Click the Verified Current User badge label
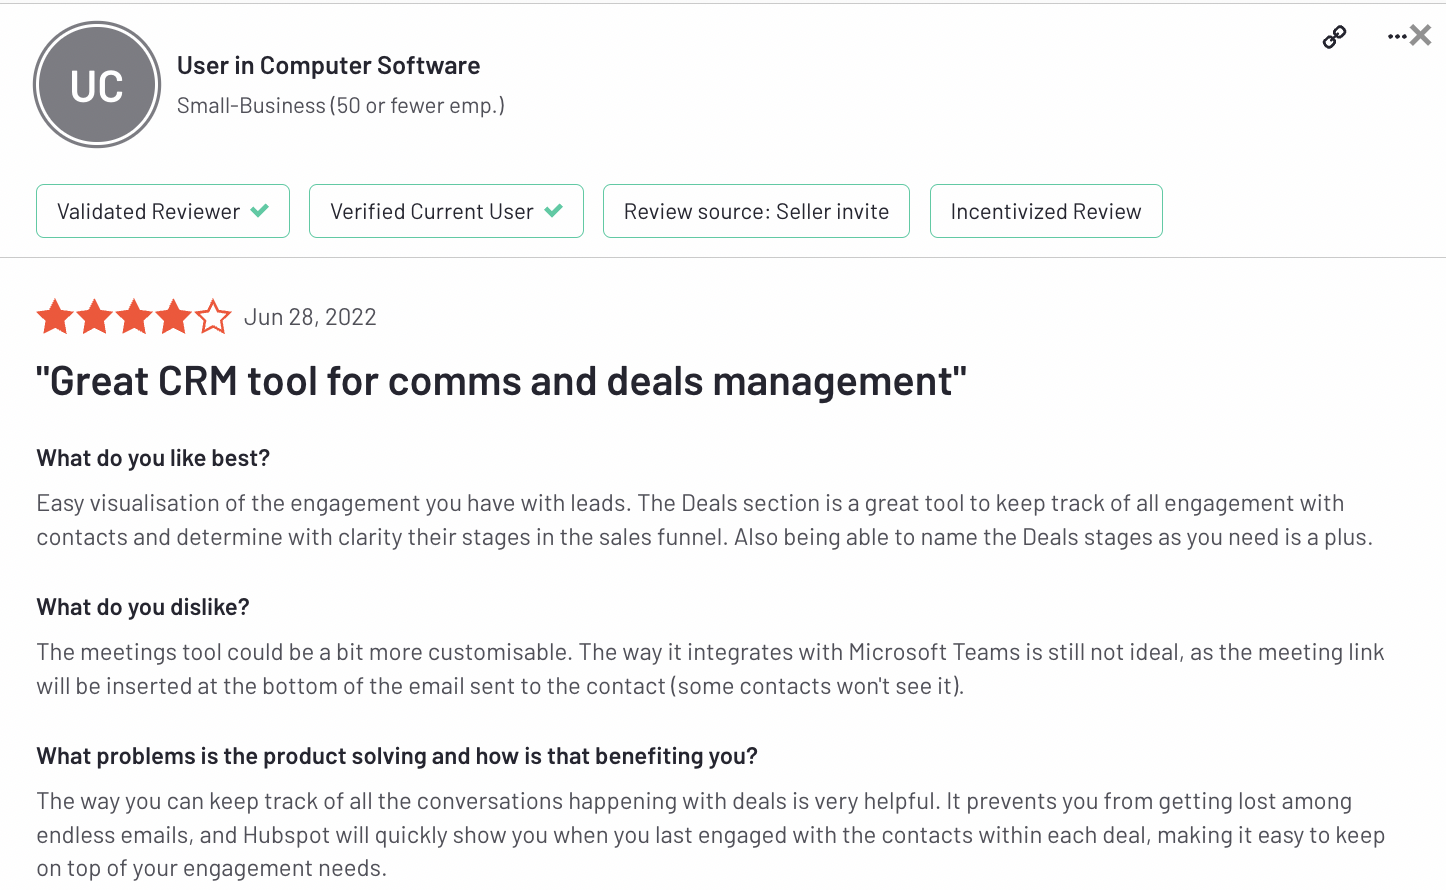Screen dimensions: 1446x890 (x=431, y=211)
